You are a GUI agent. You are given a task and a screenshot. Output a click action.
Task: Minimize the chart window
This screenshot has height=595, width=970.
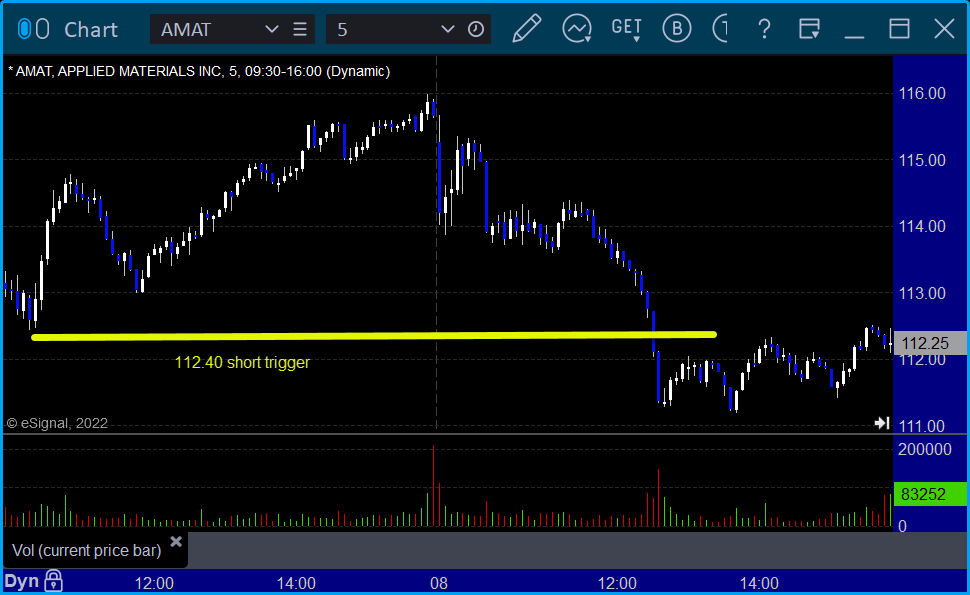(x=854, y=36)
